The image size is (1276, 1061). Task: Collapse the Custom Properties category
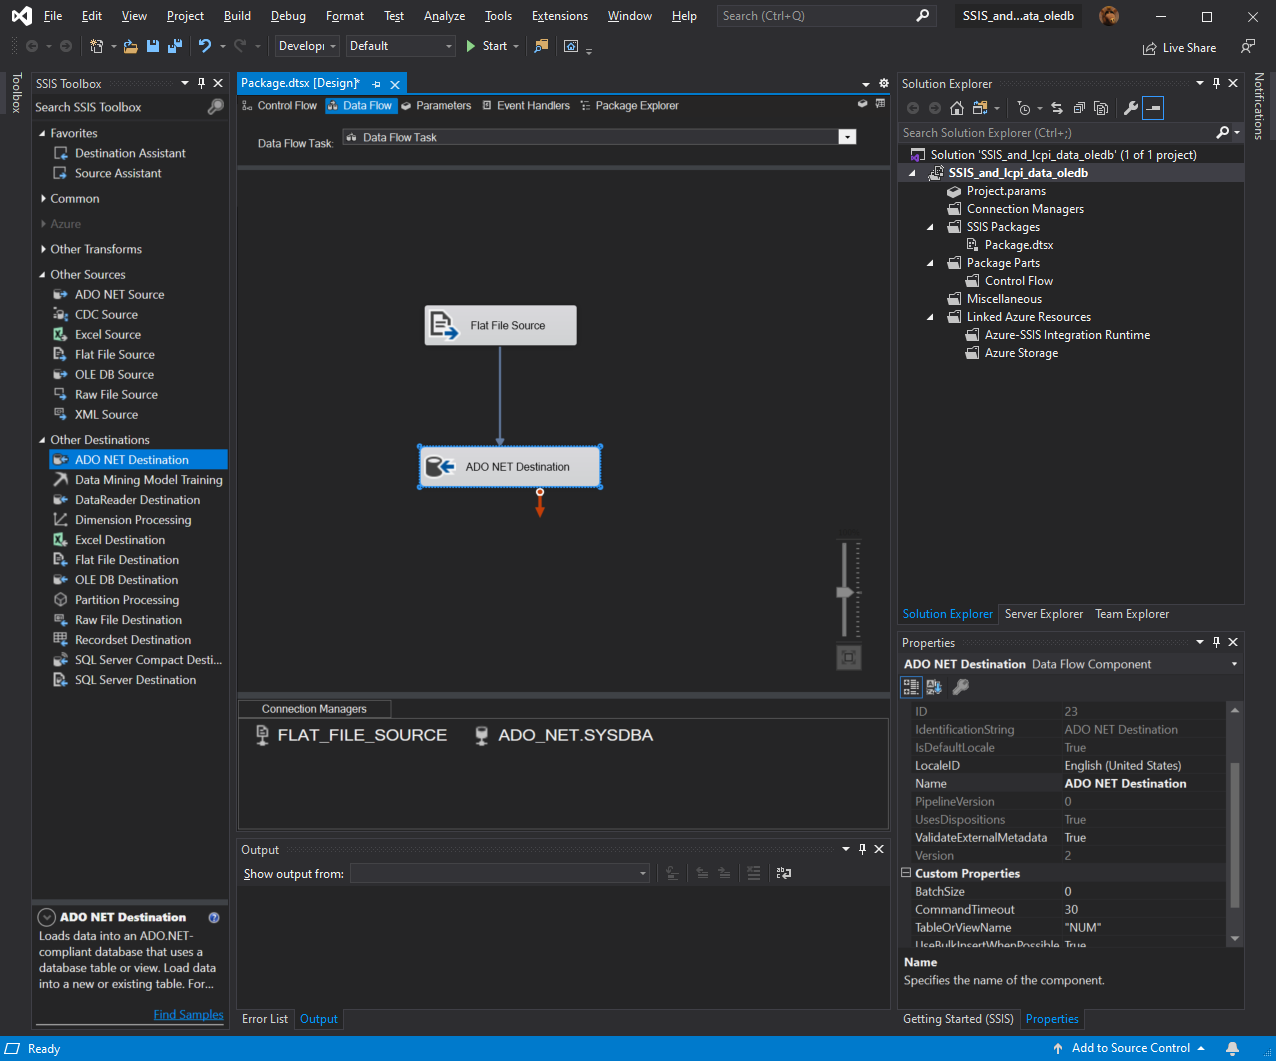pos(906,873)
